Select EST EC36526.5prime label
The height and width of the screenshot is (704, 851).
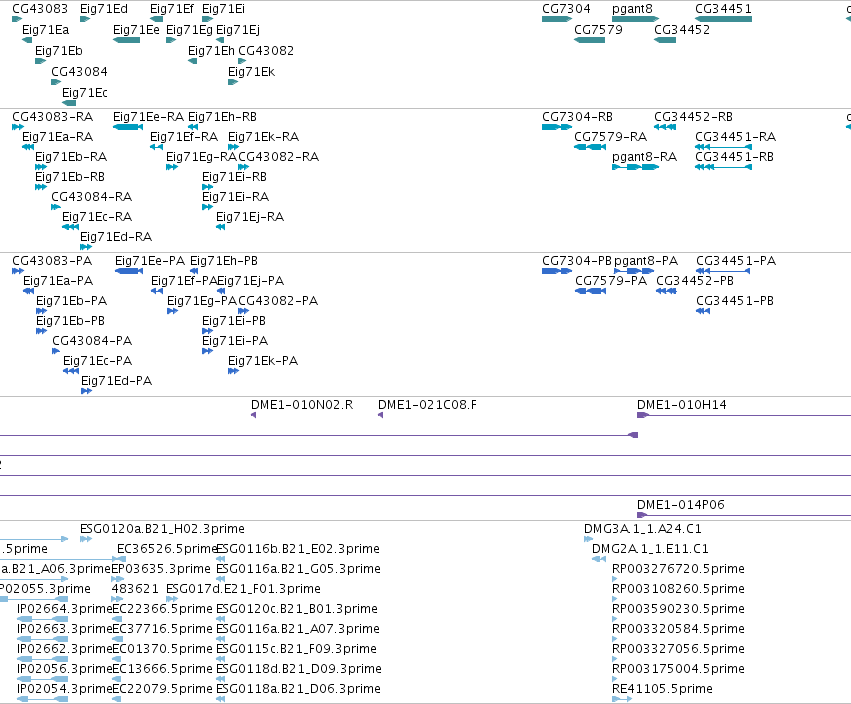(x=167, y=549)
